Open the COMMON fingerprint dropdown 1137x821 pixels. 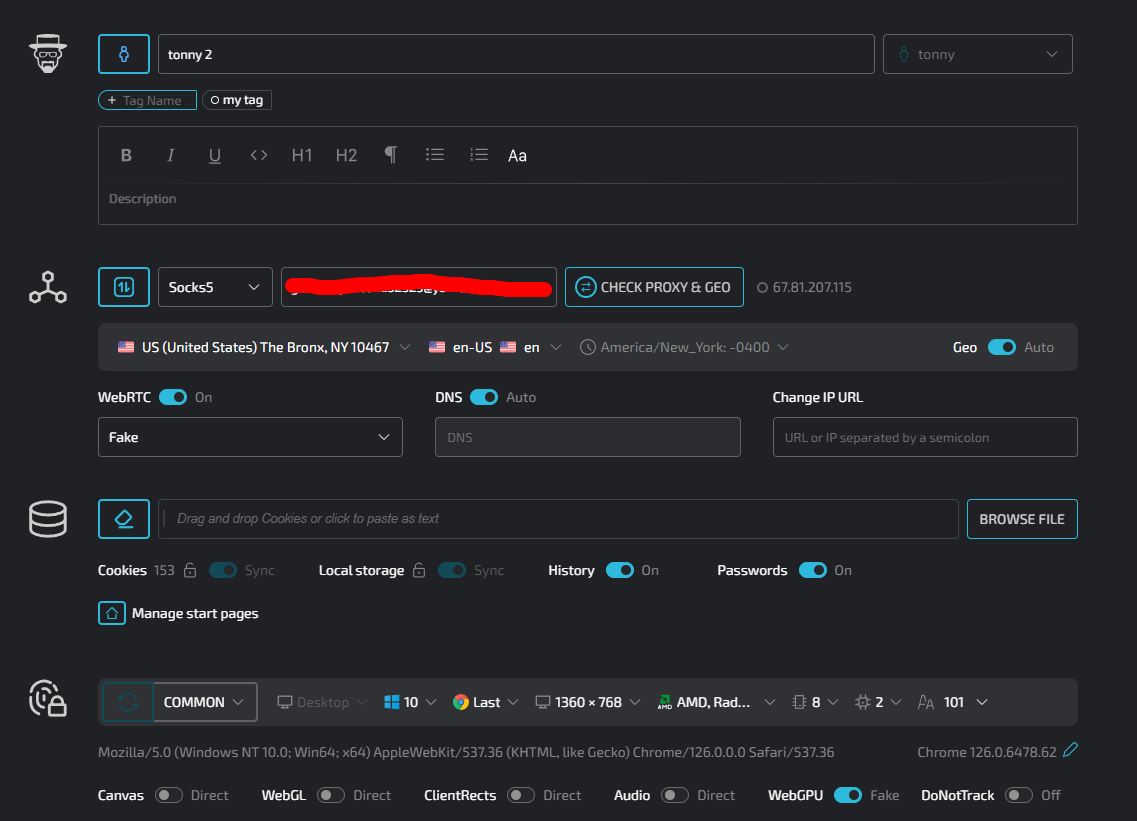[x=205, y=702]
